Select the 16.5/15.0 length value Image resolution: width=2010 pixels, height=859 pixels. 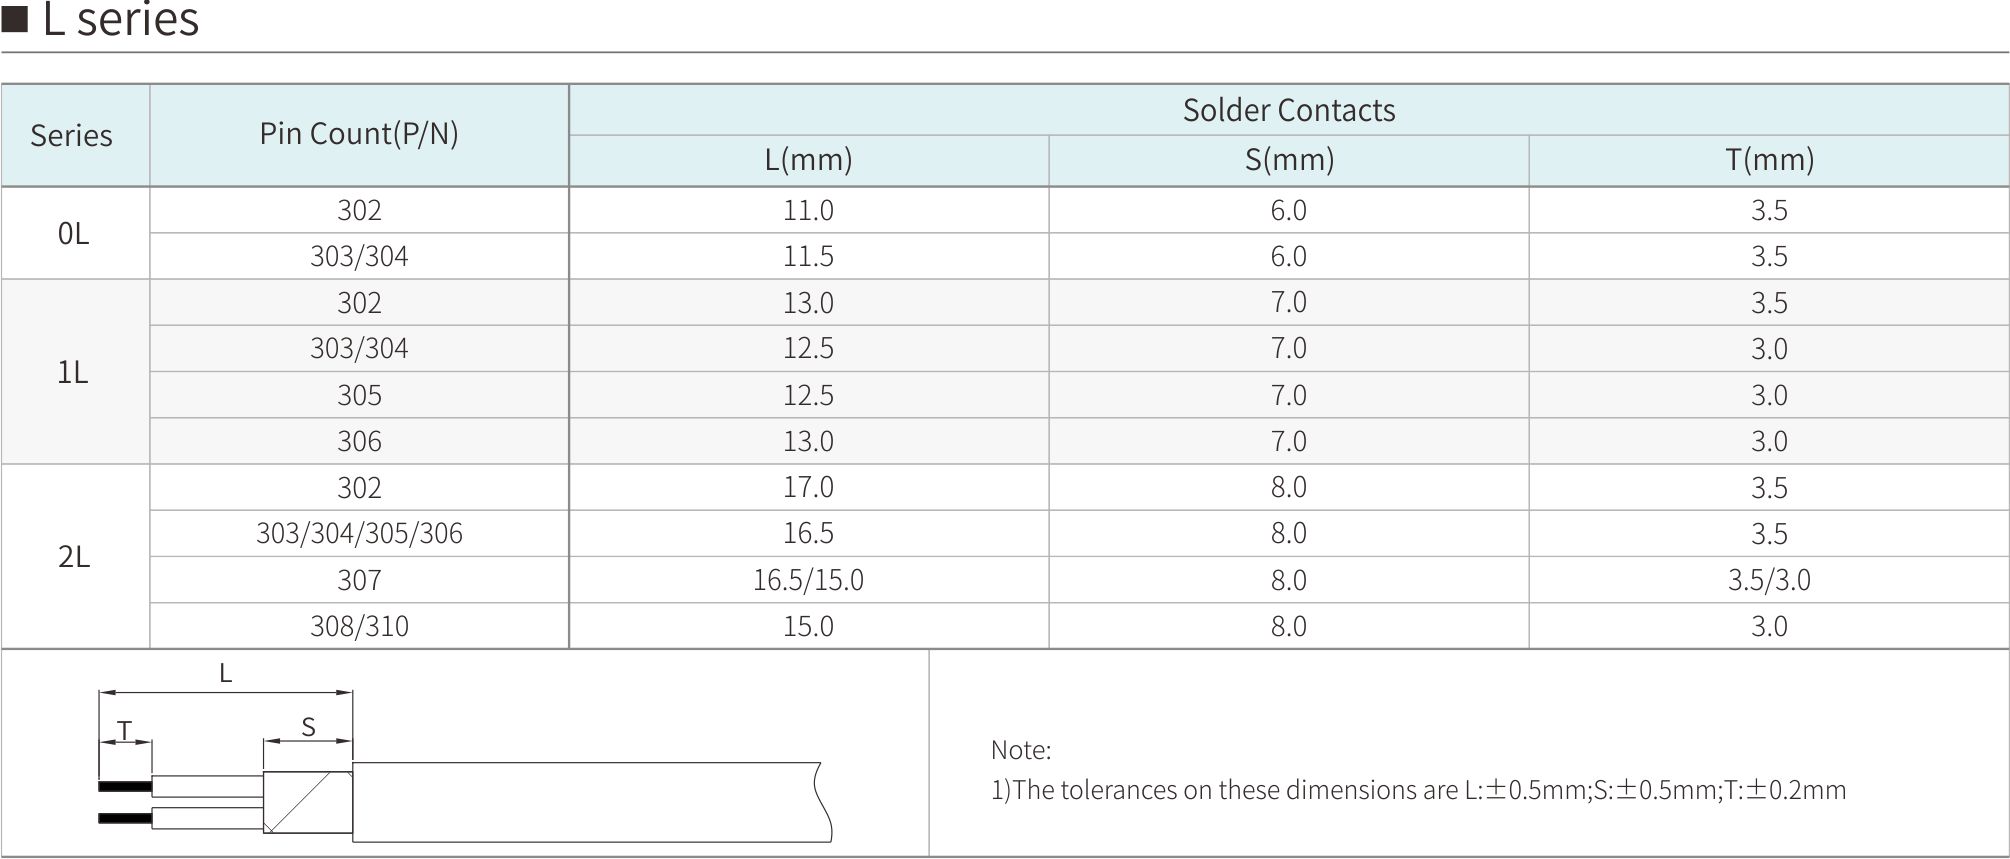tap(808, 580)
